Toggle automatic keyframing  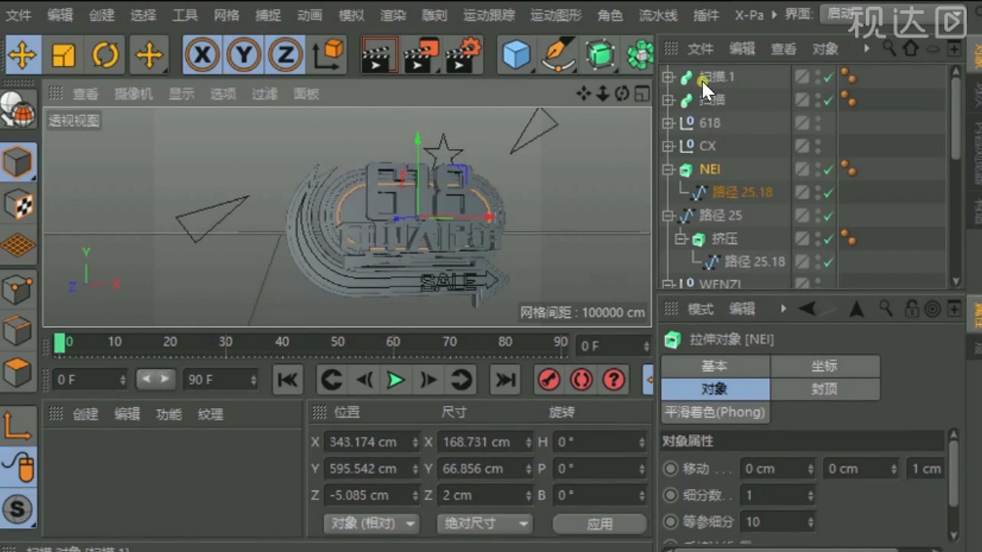[581, 380]
